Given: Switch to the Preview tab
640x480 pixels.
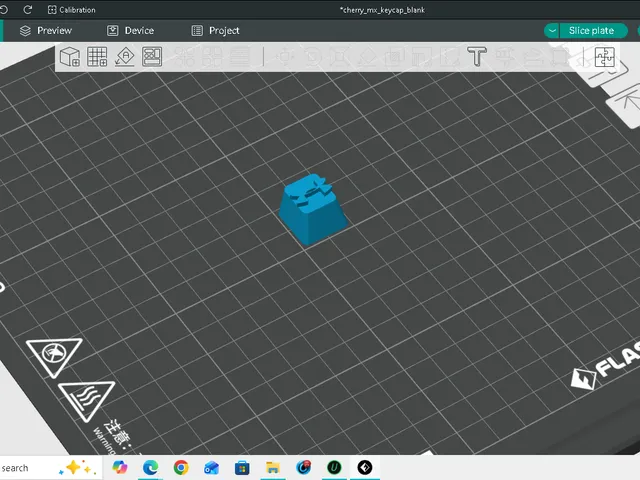Looking at the screenshot, I should pyautogui.click(x=46, y=31).
